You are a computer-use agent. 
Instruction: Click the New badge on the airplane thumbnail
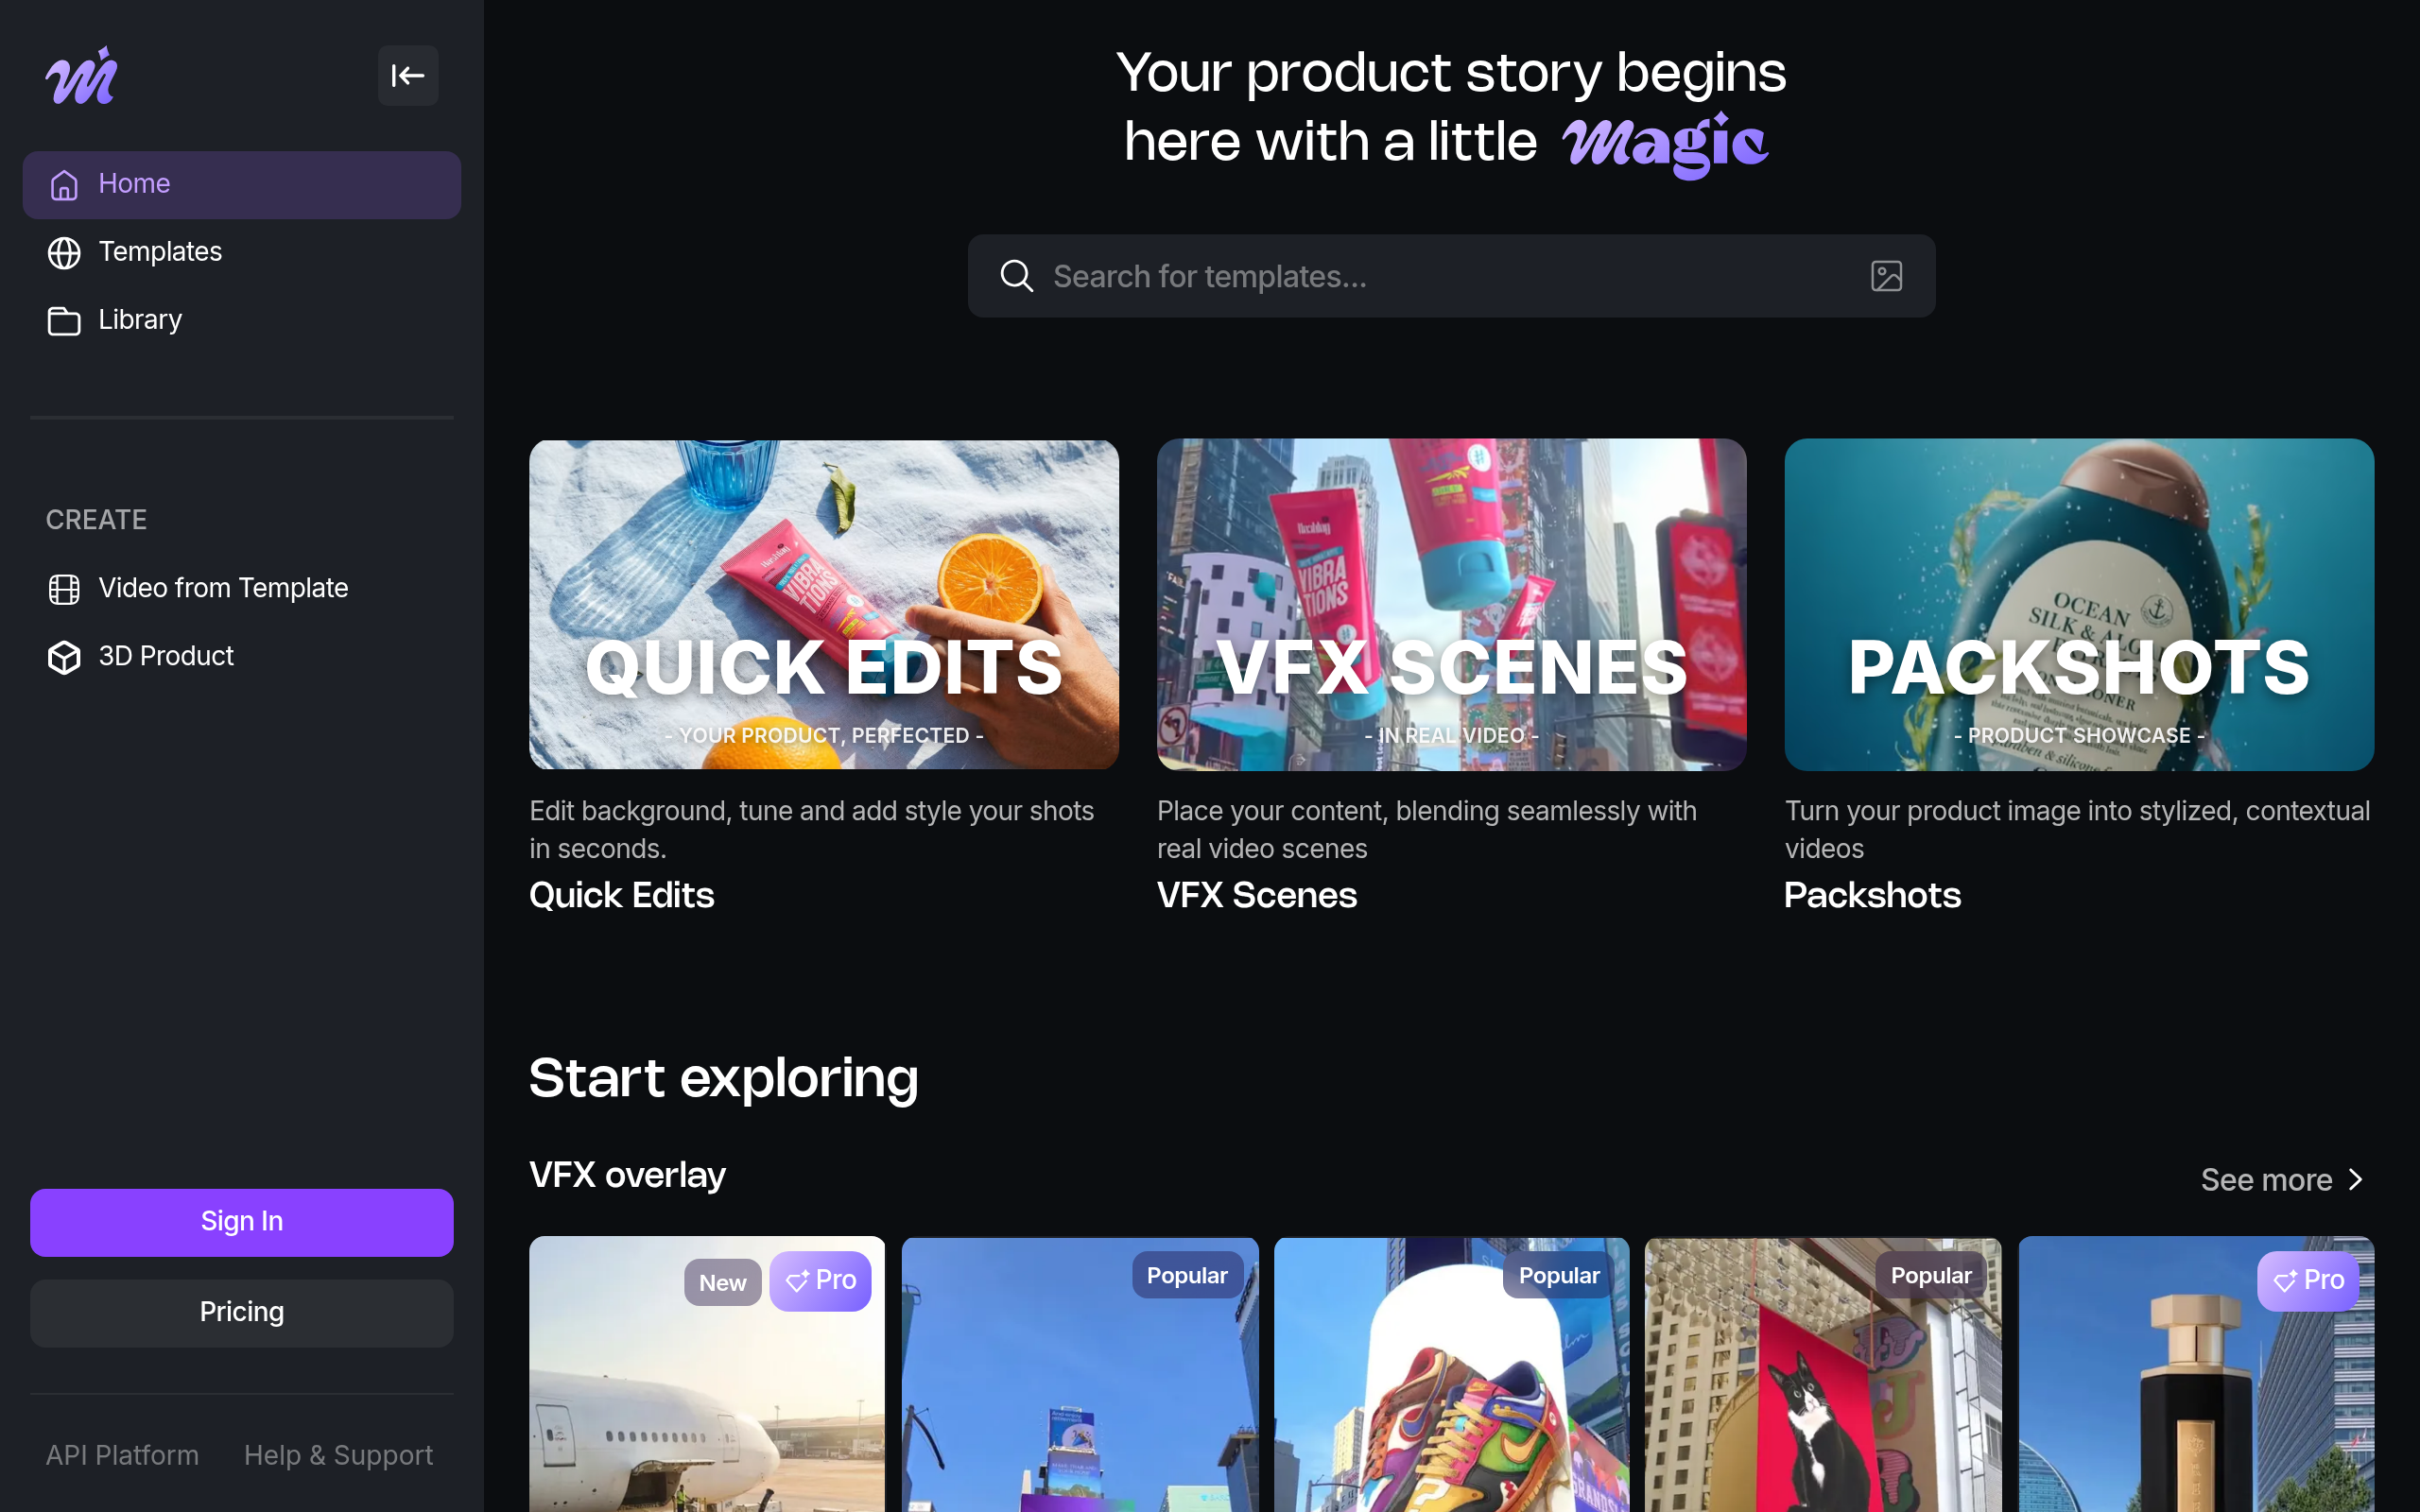722,1282
